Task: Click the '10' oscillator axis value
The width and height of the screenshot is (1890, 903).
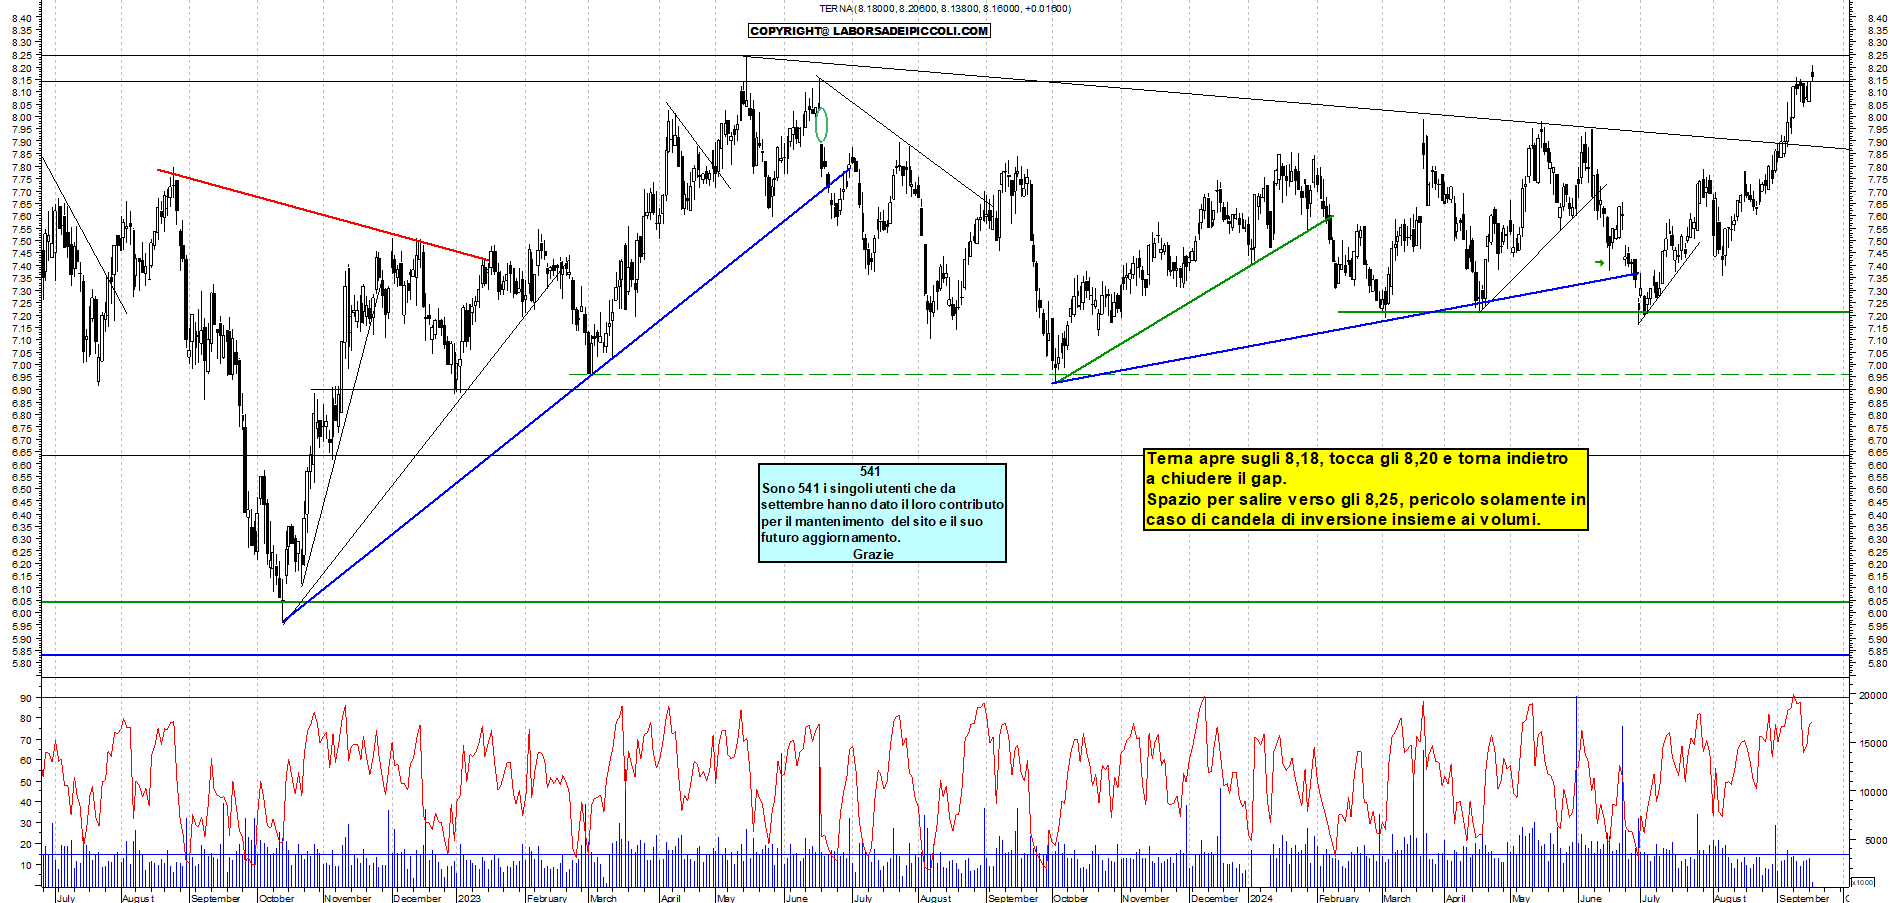Action: click(x=25, y=865)
